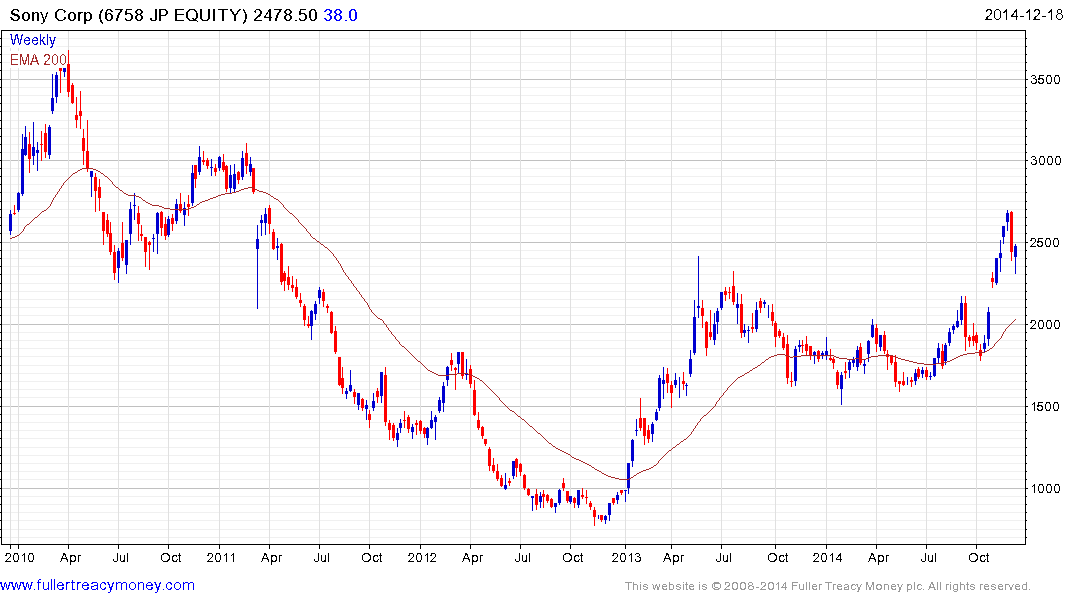Click the 3500 price axis label
This screenshot has height=600, width=1075.
click(1046, 80)
